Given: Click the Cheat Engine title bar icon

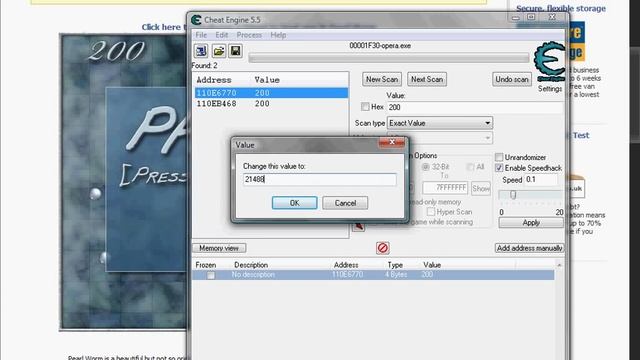Looking at the screenshot, I should [196, 20].
